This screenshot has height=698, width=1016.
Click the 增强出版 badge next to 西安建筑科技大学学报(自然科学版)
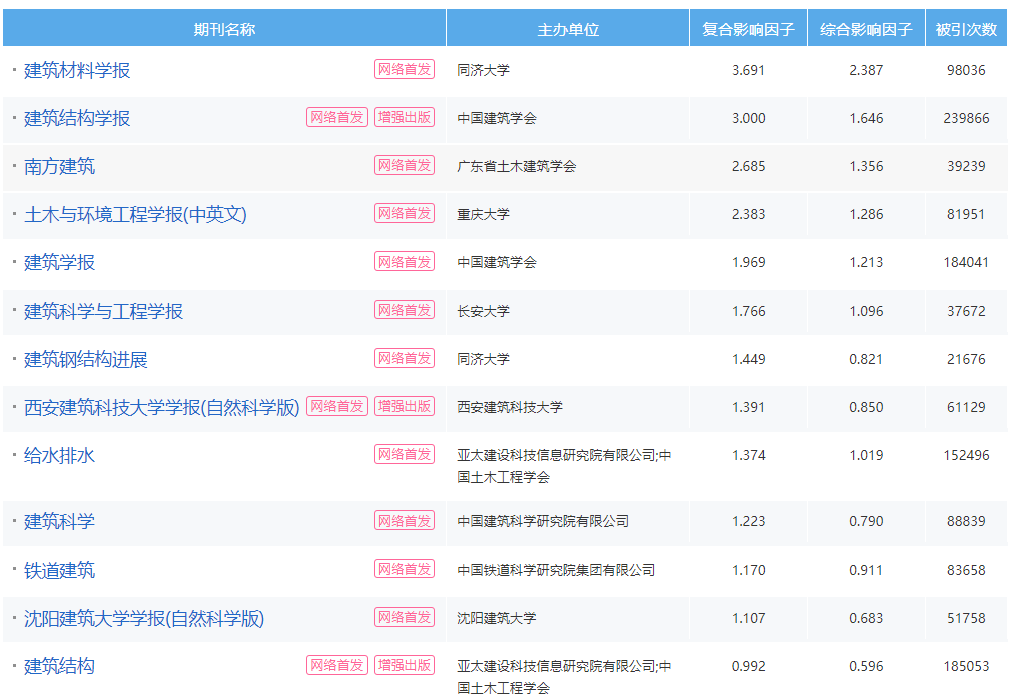point(404,405)
